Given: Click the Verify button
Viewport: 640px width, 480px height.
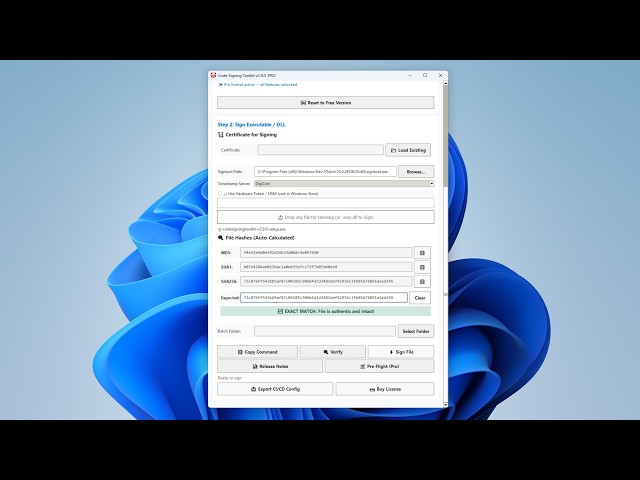Looking at the screenshot, I should (333, 351).
